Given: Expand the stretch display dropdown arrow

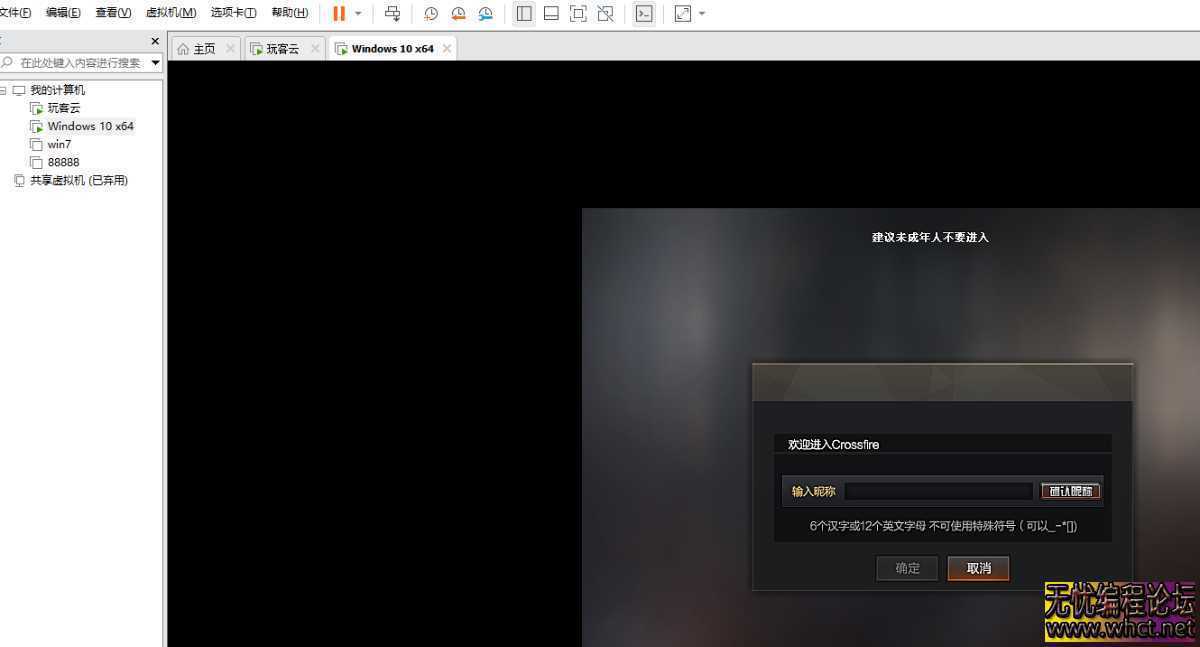Looking at the screenshot, I should pos(702,14).
